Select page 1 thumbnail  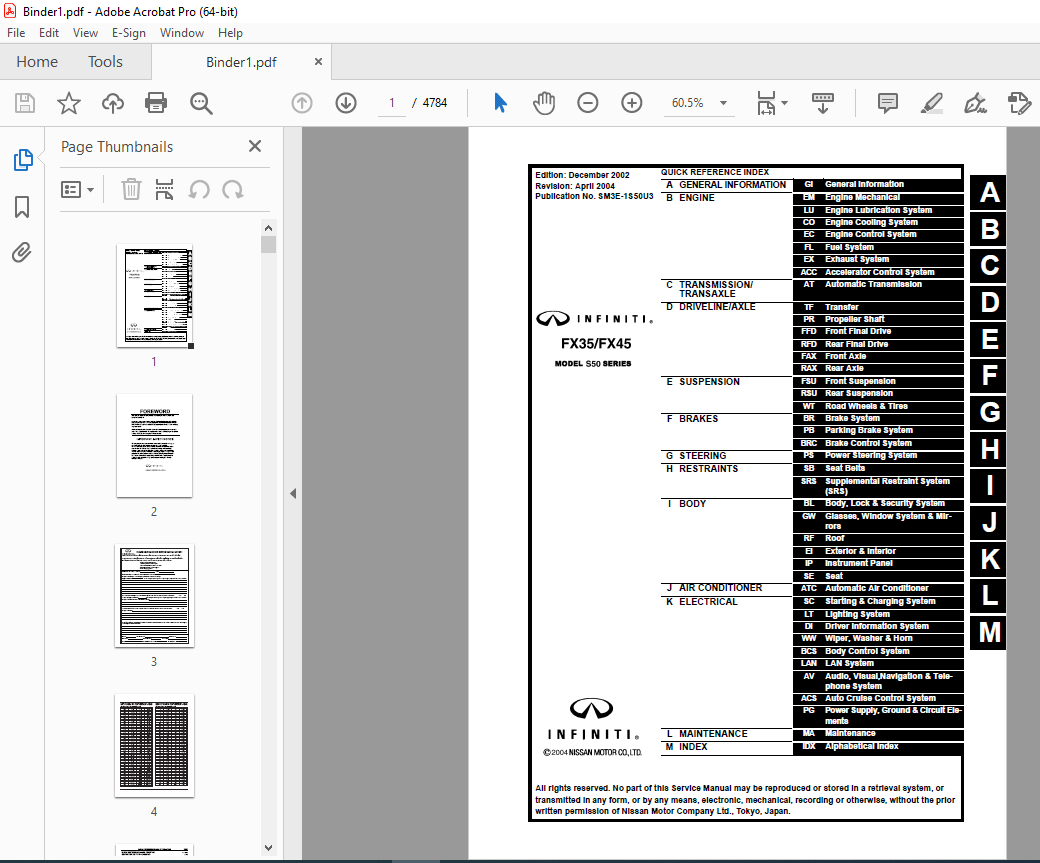pyautogui.click(x=155, y=296)
